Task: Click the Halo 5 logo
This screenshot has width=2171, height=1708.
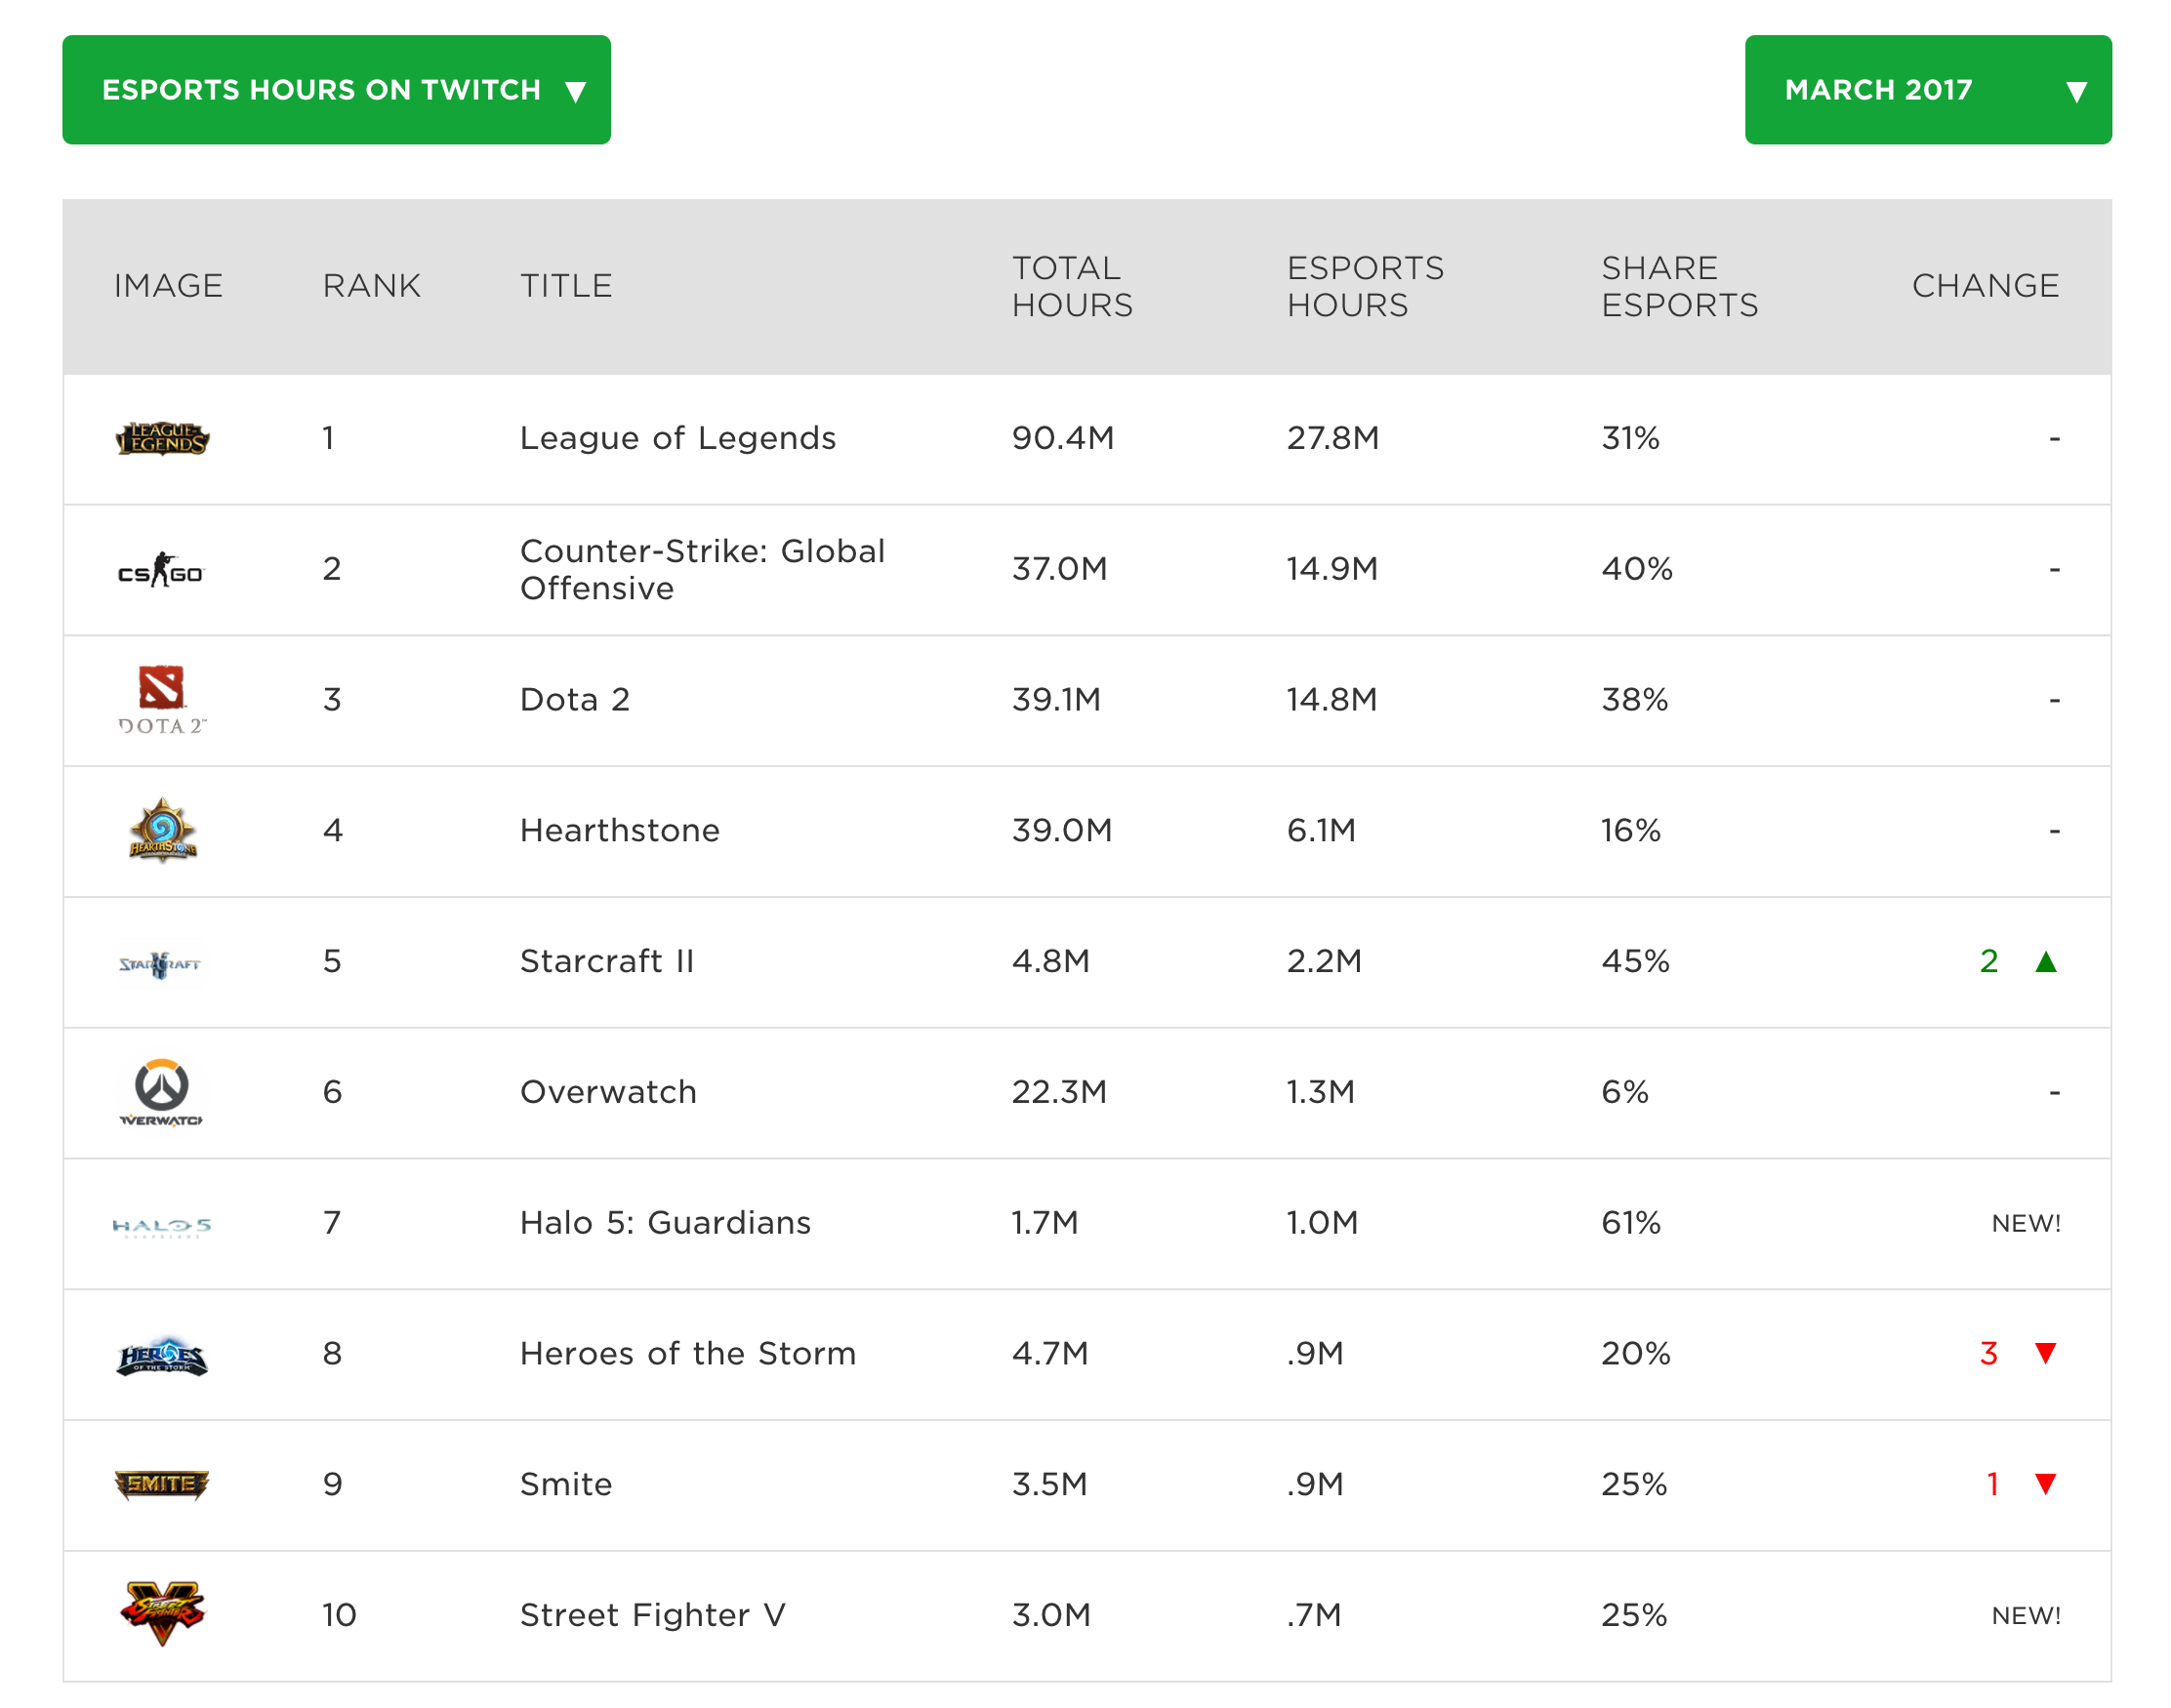Action: tap(162, 1224)
